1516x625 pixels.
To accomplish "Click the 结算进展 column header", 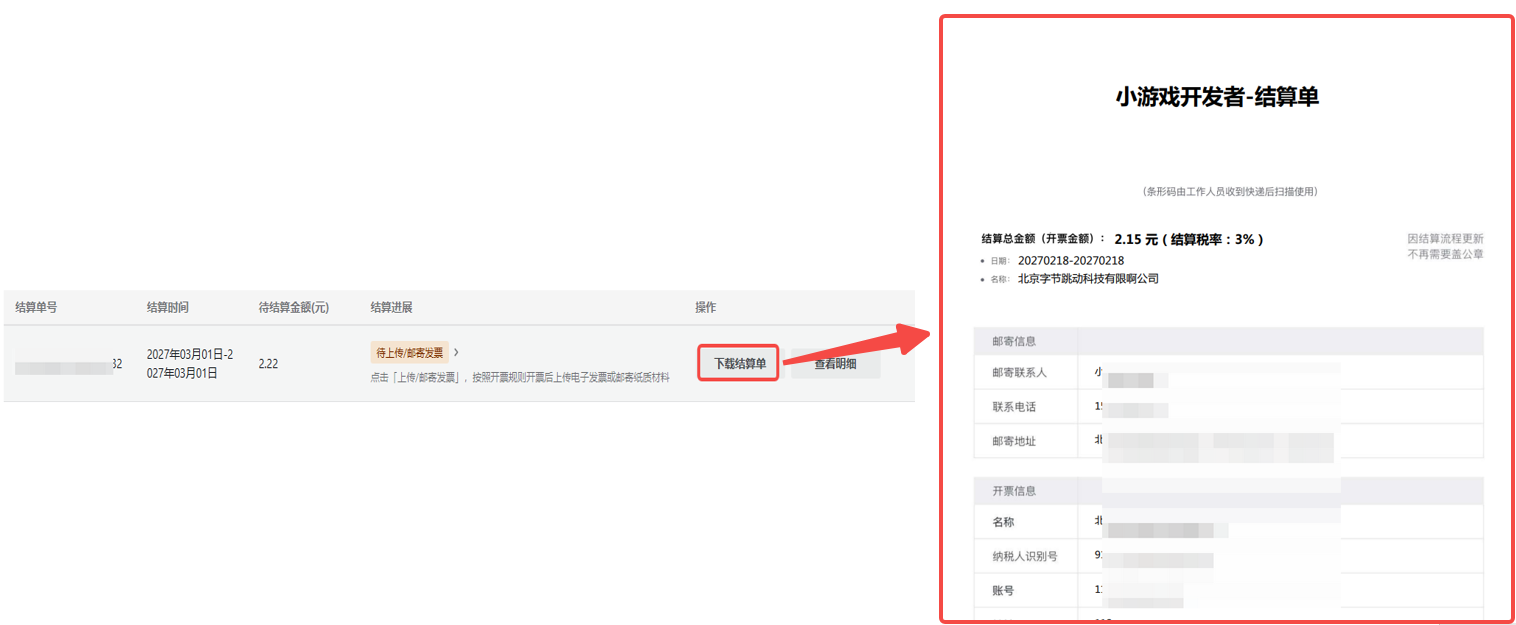I will 391,307.
